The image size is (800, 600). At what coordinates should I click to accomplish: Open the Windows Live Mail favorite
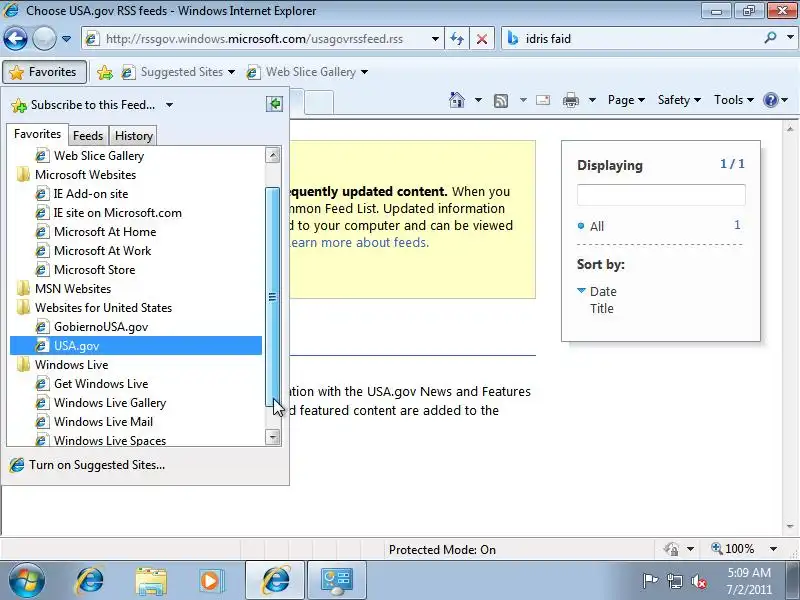103,421
